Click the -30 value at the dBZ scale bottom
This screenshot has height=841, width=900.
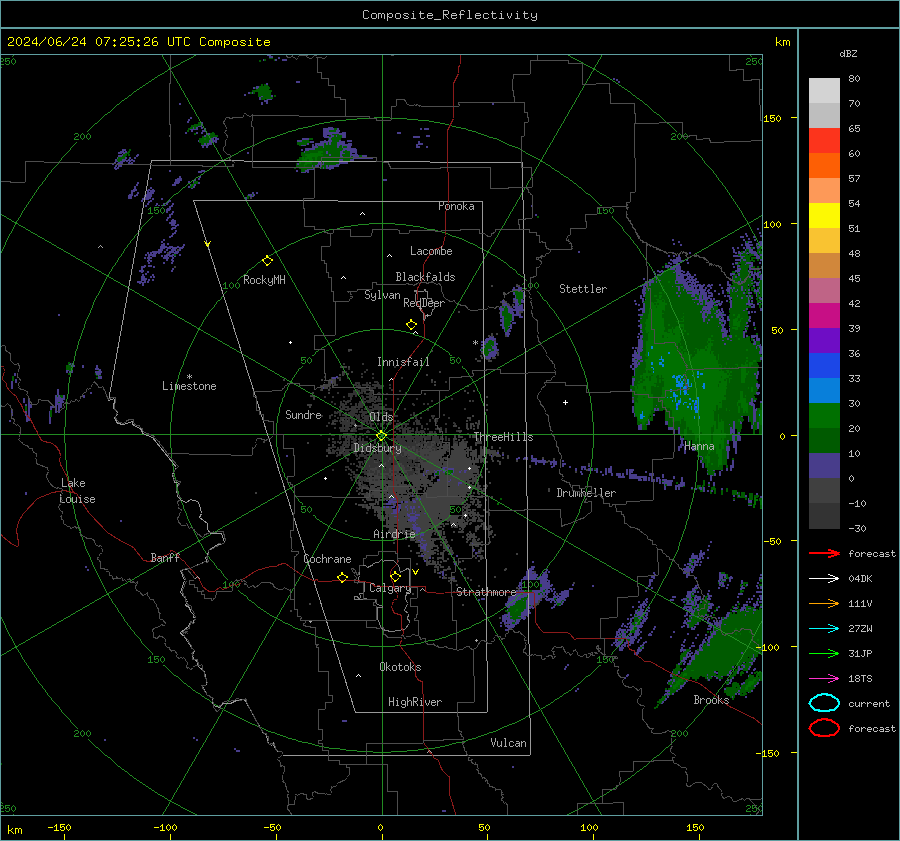click(x=857, y=529)
